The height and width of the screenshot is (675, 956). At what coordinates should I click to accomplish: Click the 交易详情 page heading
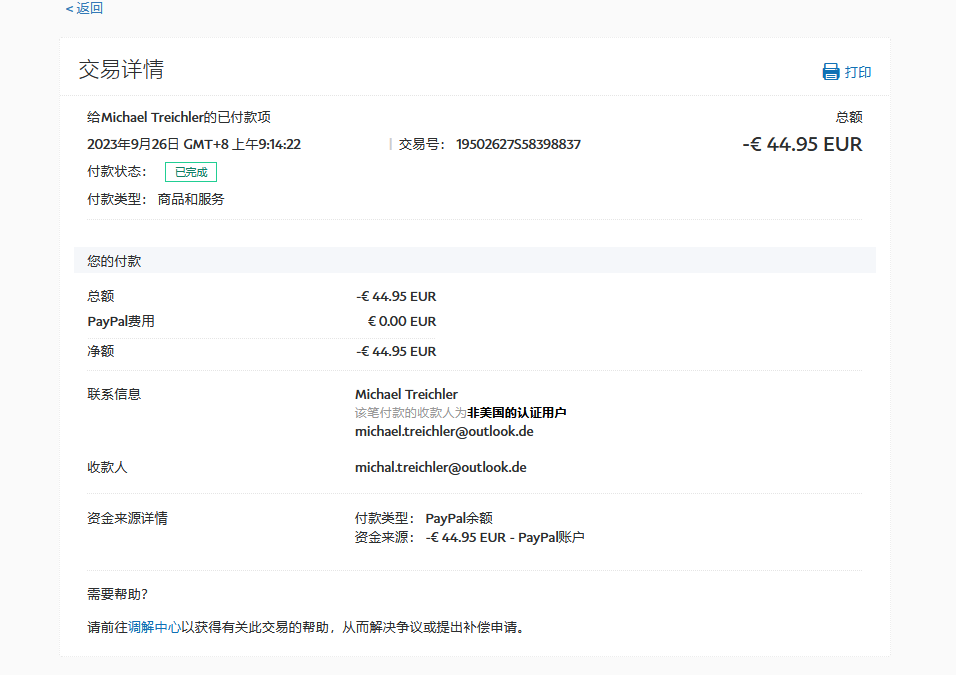[121, 70]
